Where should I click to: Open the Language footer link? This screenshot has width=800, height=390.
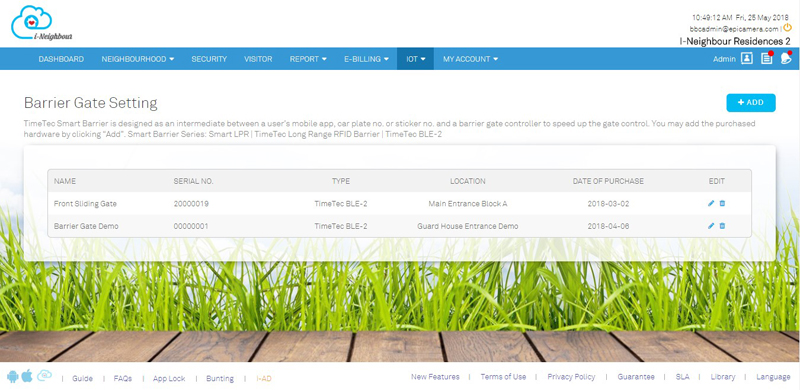[x=773, y=377]
